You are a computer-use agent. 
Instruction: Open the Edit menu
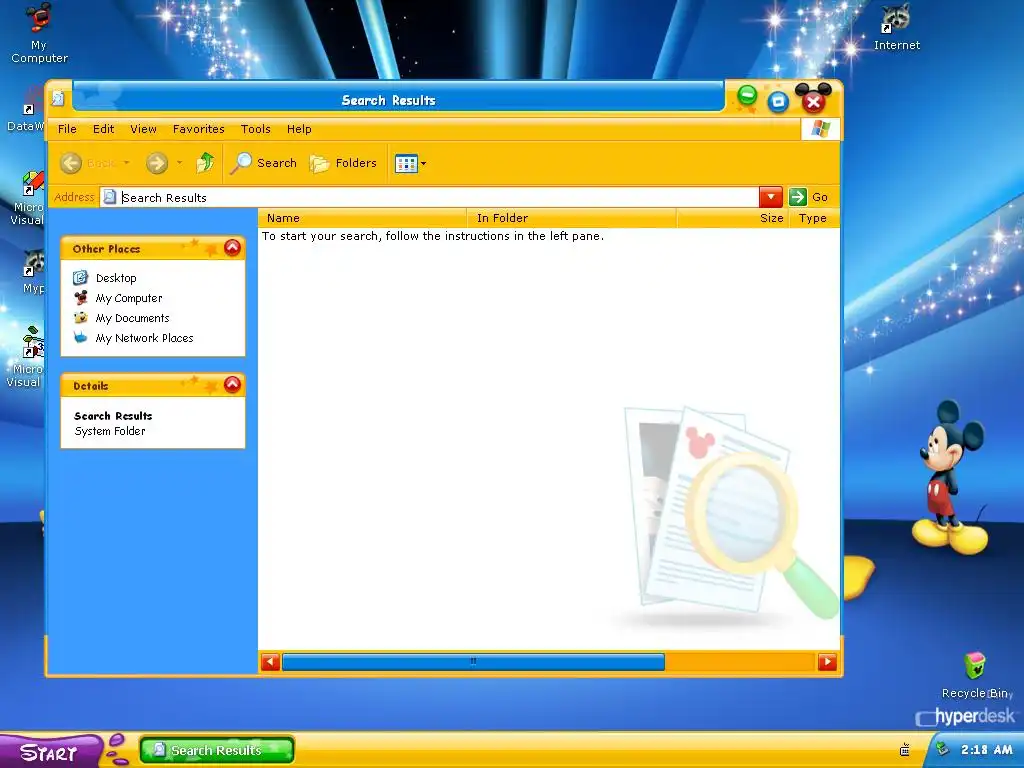tap(103, 129)
